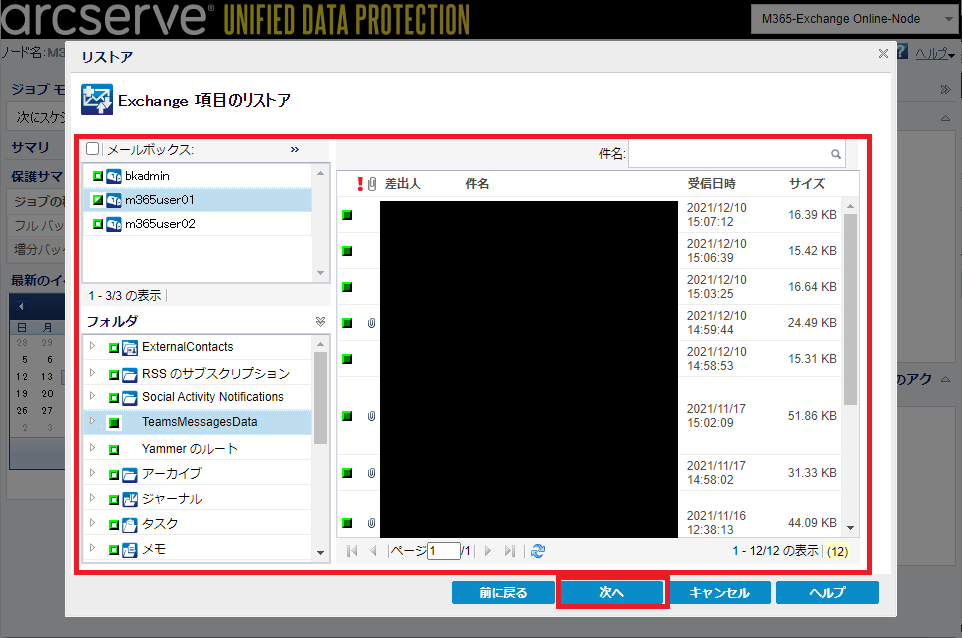Sort by 受信日時 column header
Screen dimensions: 962x638
711,183
